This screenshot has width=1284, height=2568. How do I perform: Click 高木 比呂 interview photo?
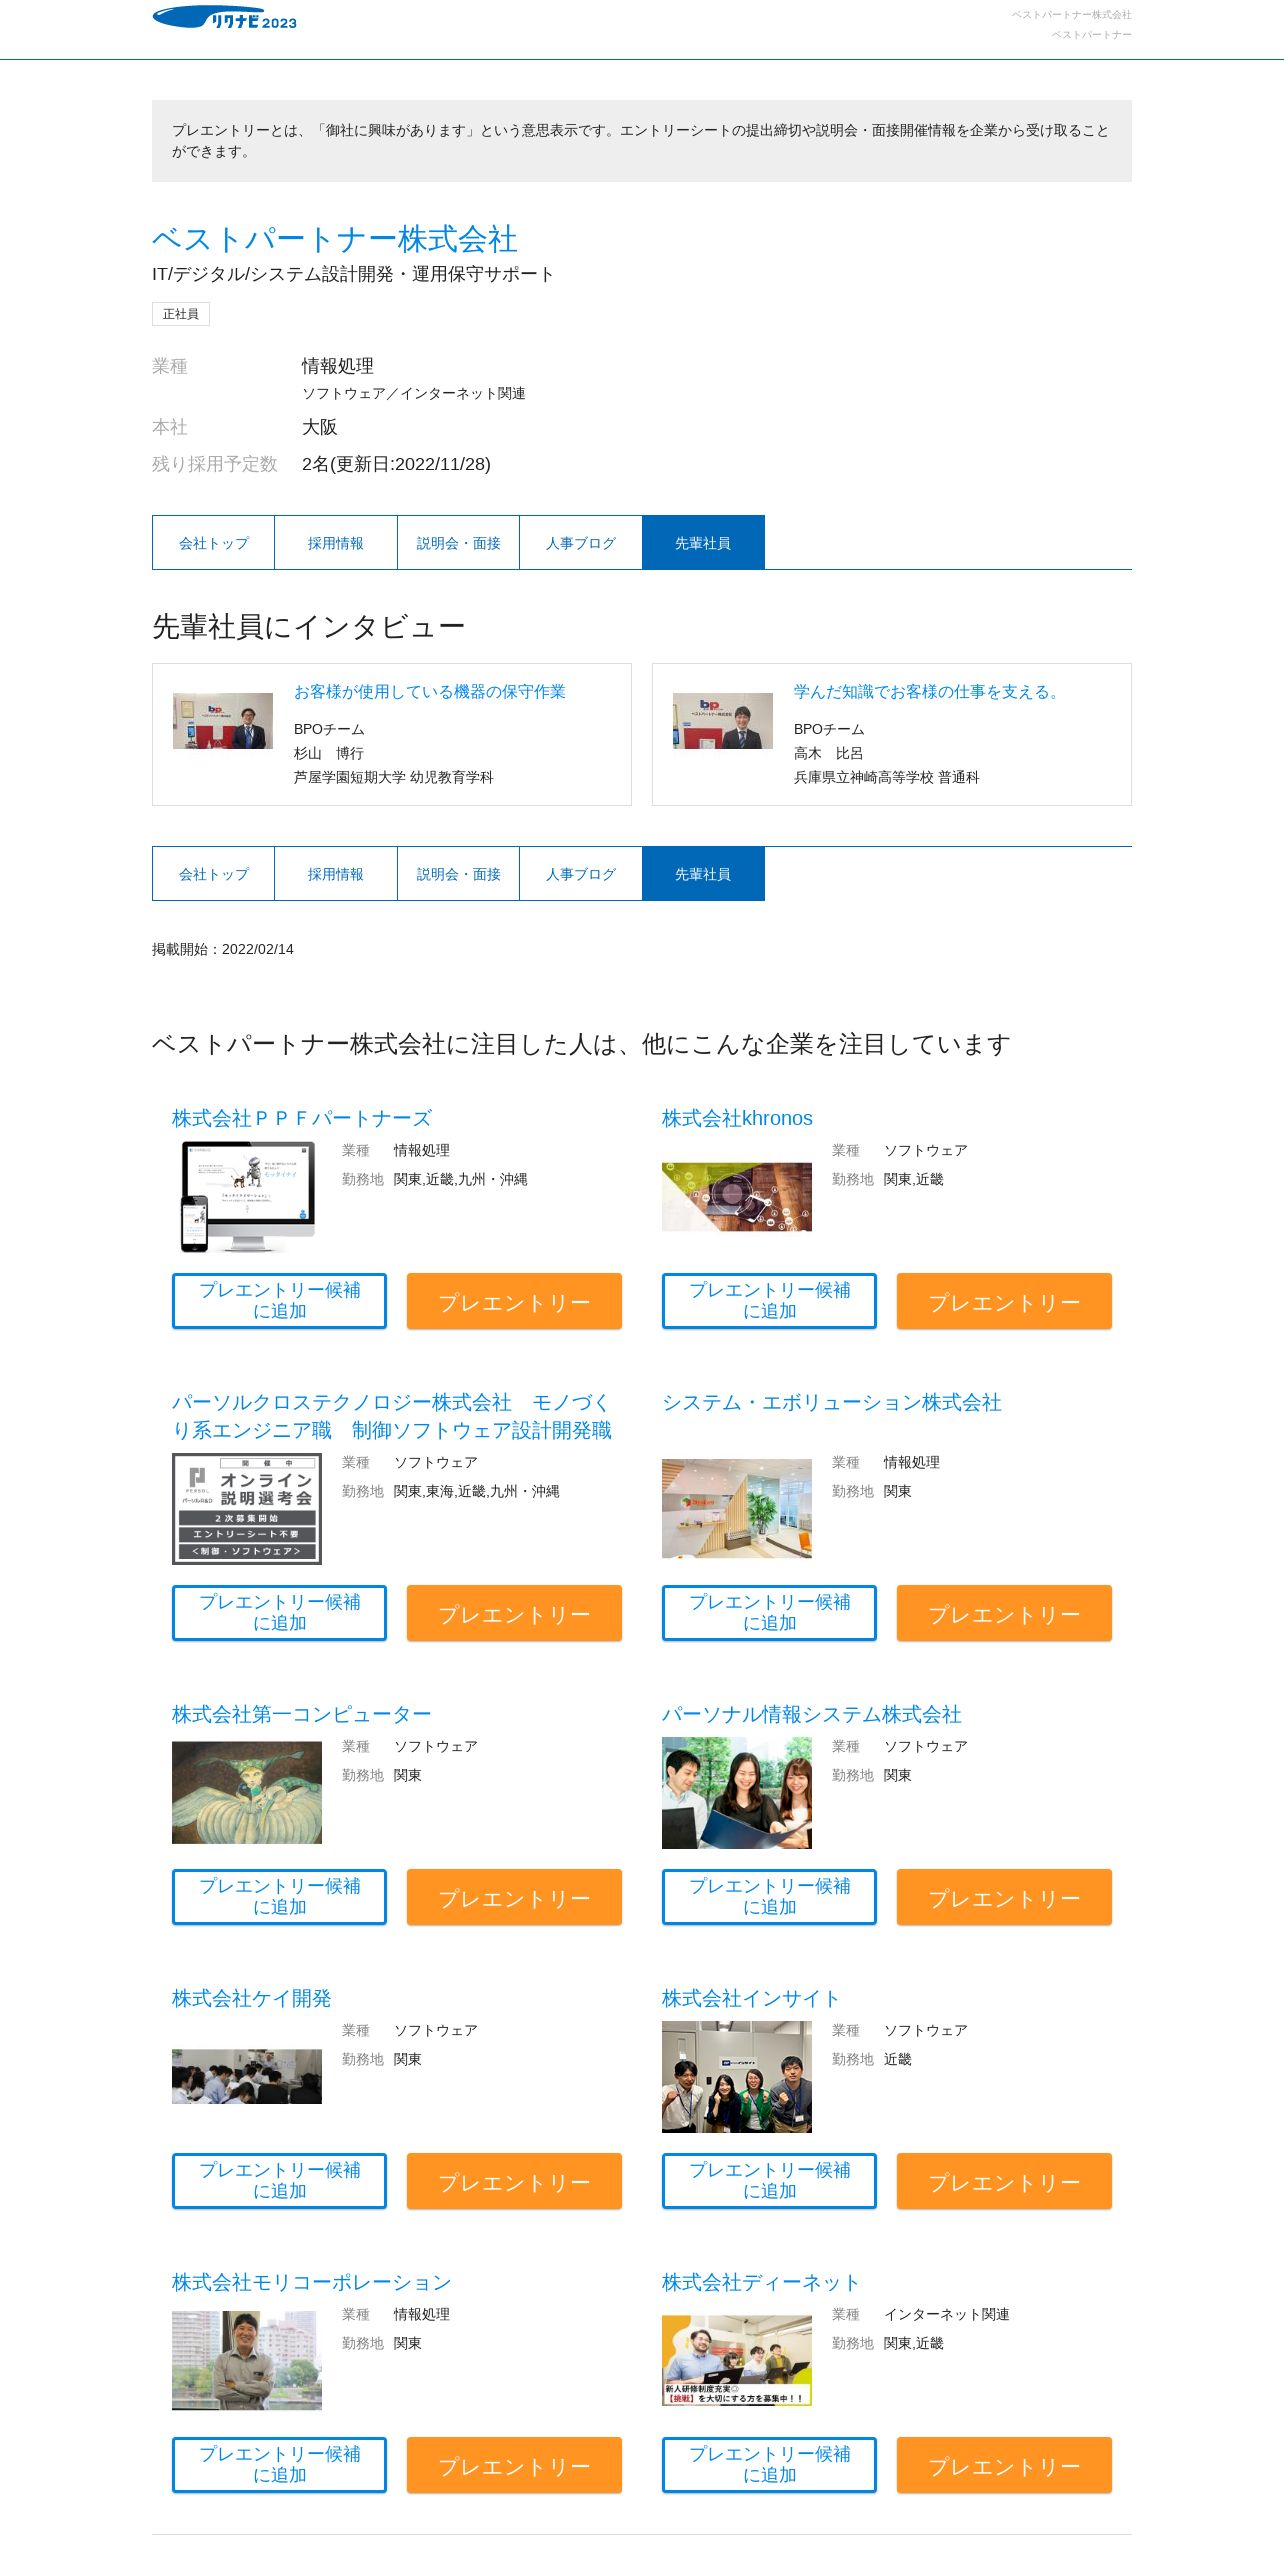click(723, 721)
